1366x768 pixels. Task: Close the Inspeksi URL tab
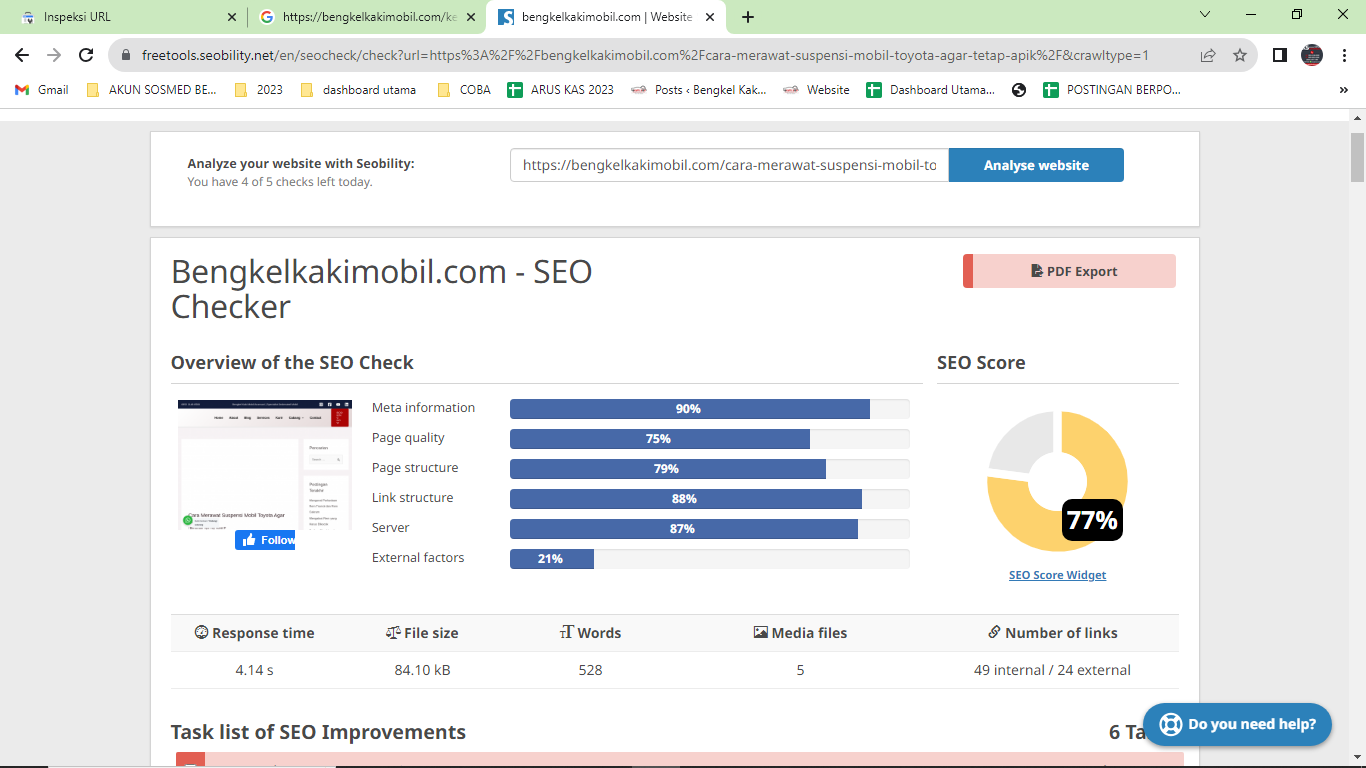coord(232,17)
